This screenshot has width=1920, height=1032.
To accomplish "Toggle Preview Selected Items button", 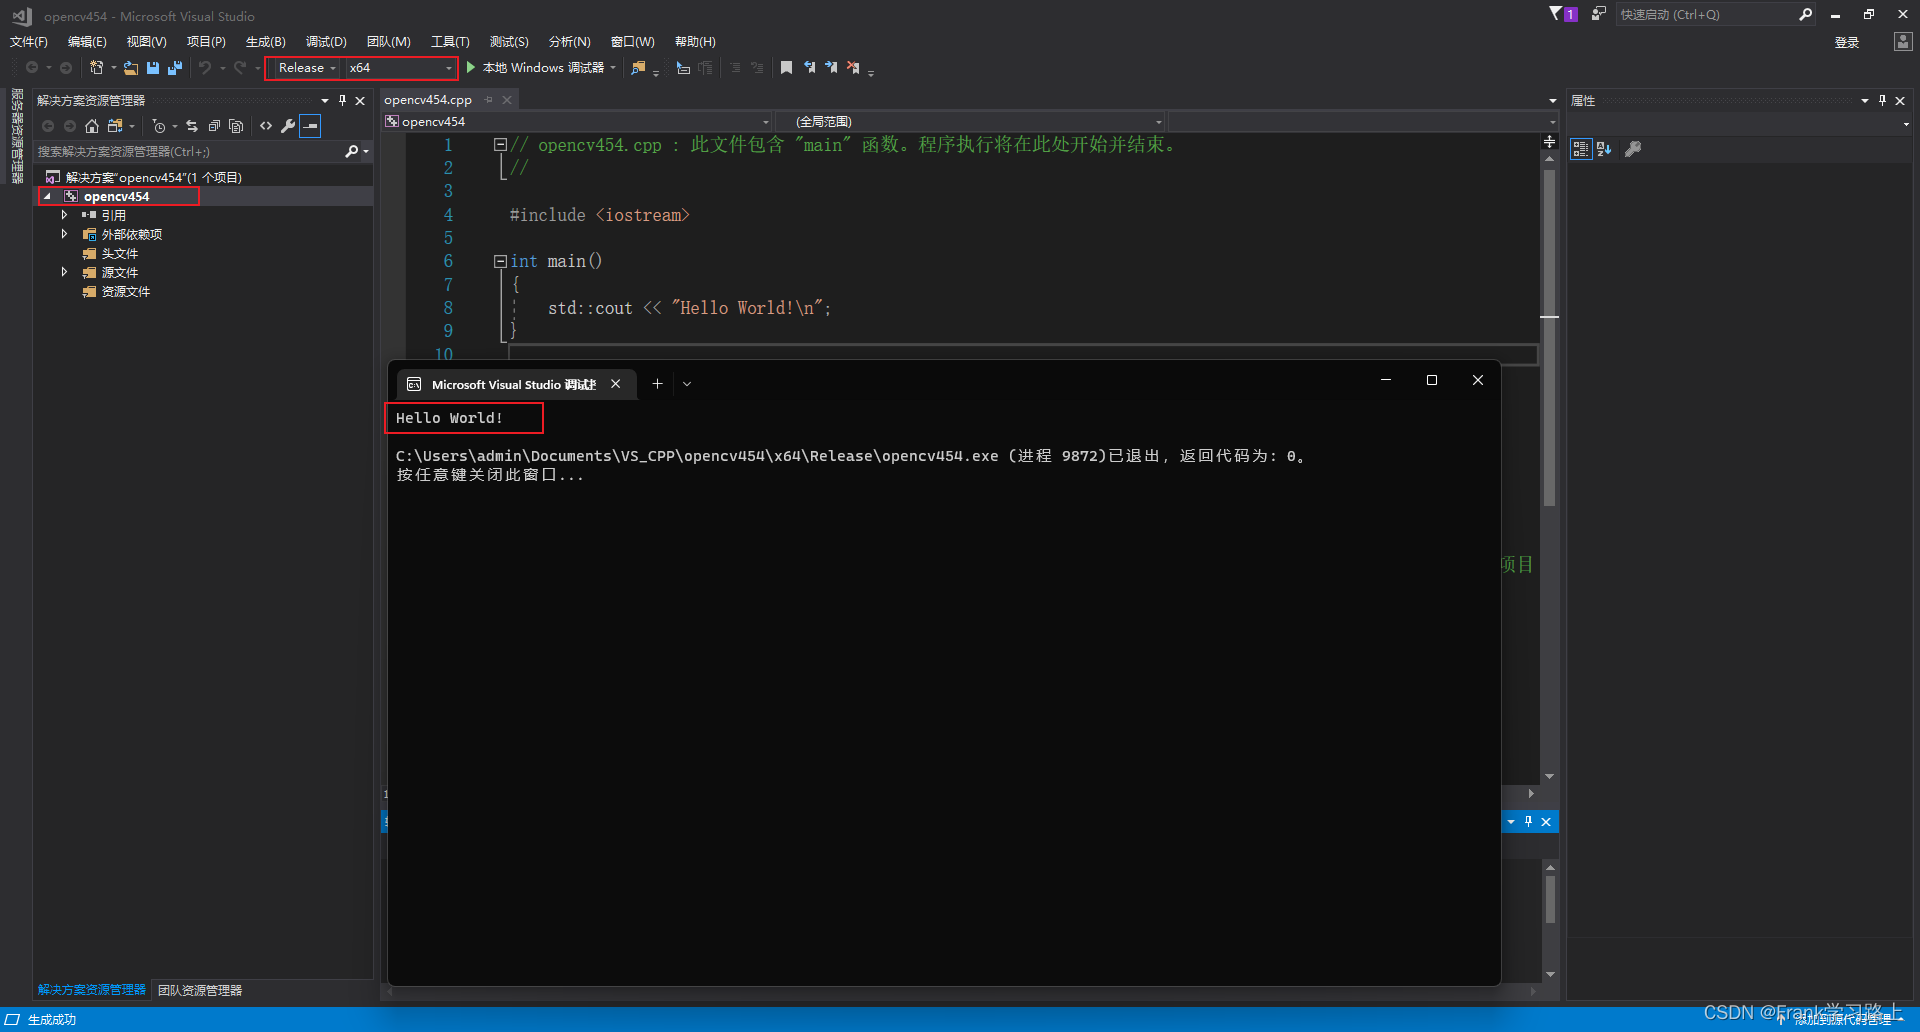I will click(x=310, y=126).
